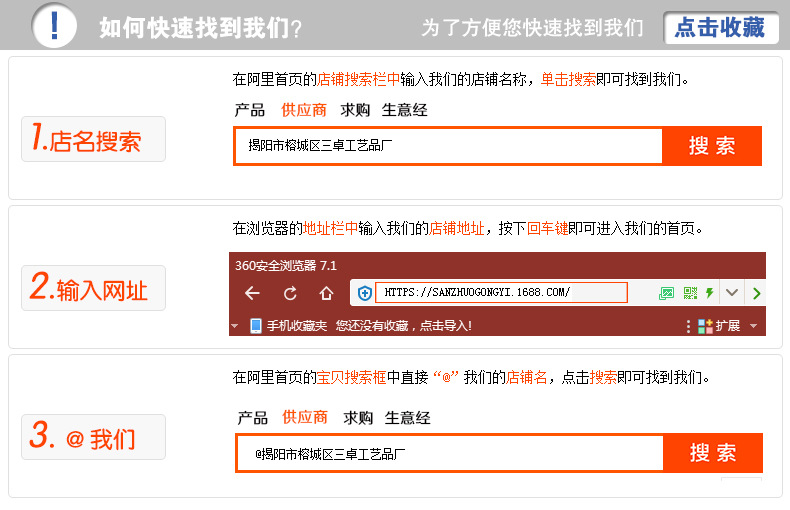
Task: Click orange text 宝贝搜索框
Action: [352, 377]
